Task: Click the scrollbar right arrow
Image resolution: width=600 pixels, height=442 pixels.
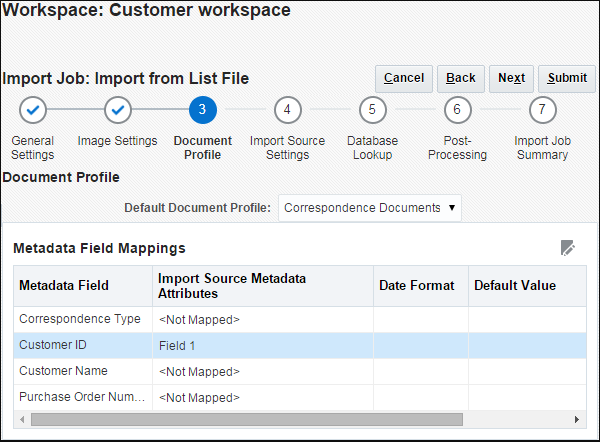Action: click(x=578, y=419)
